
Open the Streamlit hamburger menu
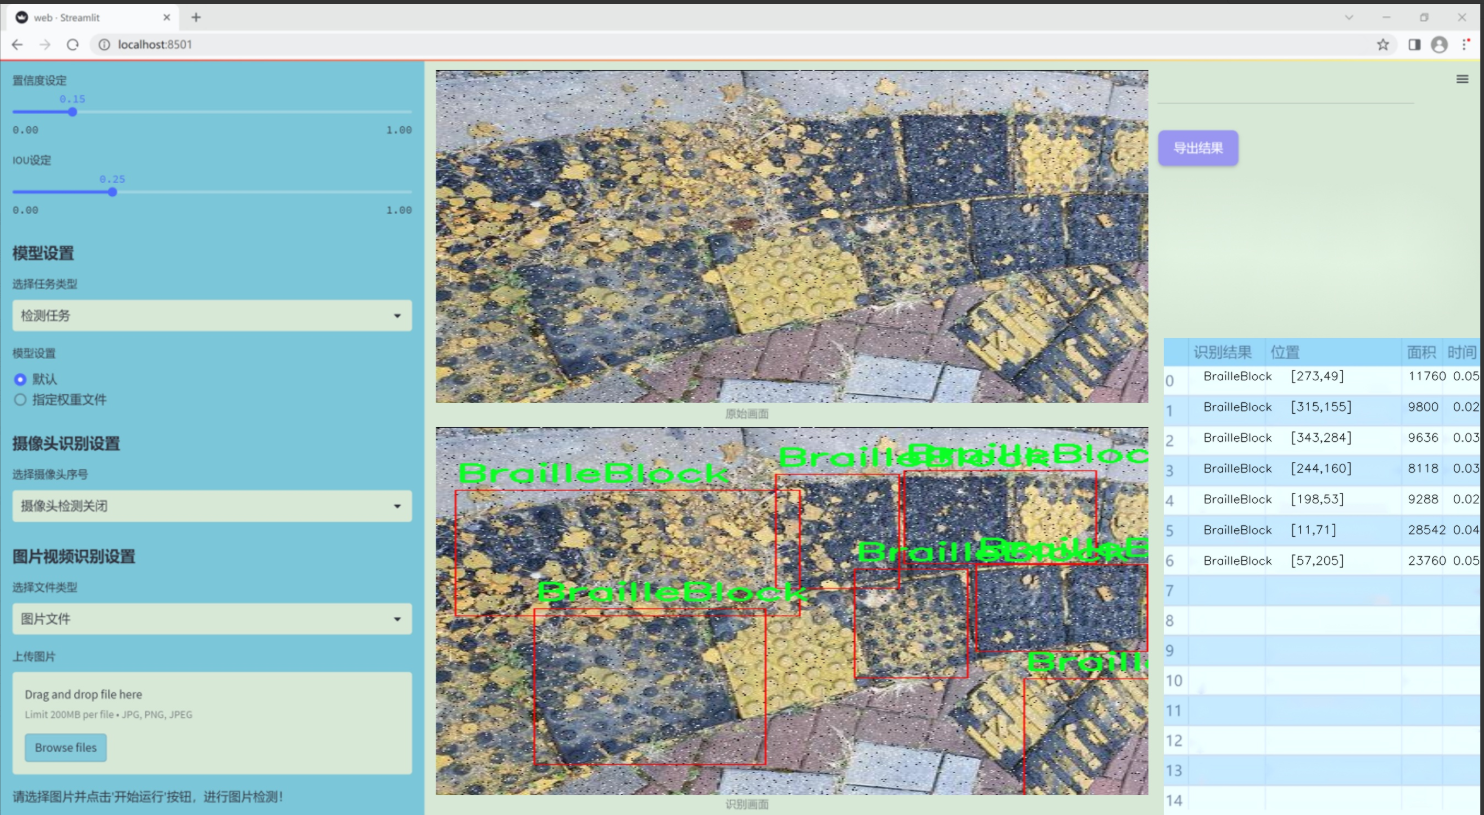(1462, 79)
